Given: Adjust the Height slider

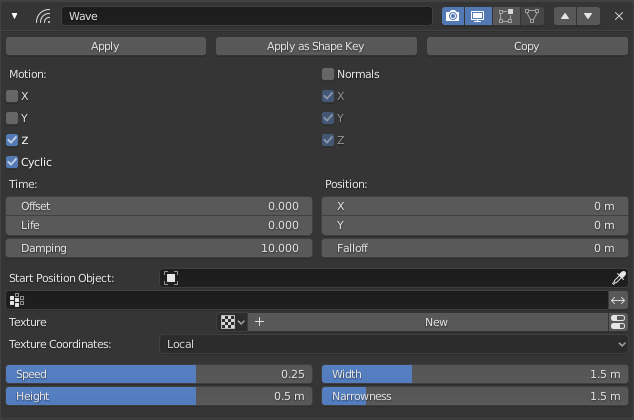Looking at the screenshot, I should pos(159,396).
